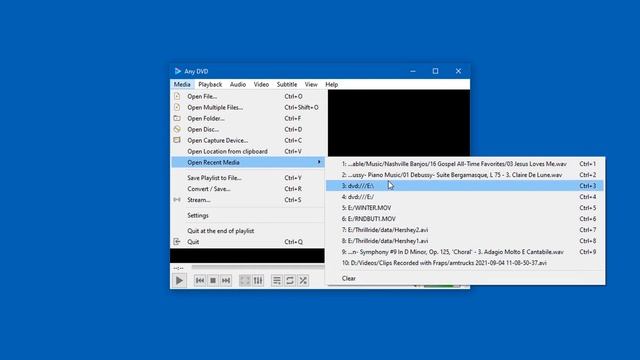The width and height of the screenshot is (640, 360).
Task: Open recent item 10 amtrucks avi clip
Action: 465,263
